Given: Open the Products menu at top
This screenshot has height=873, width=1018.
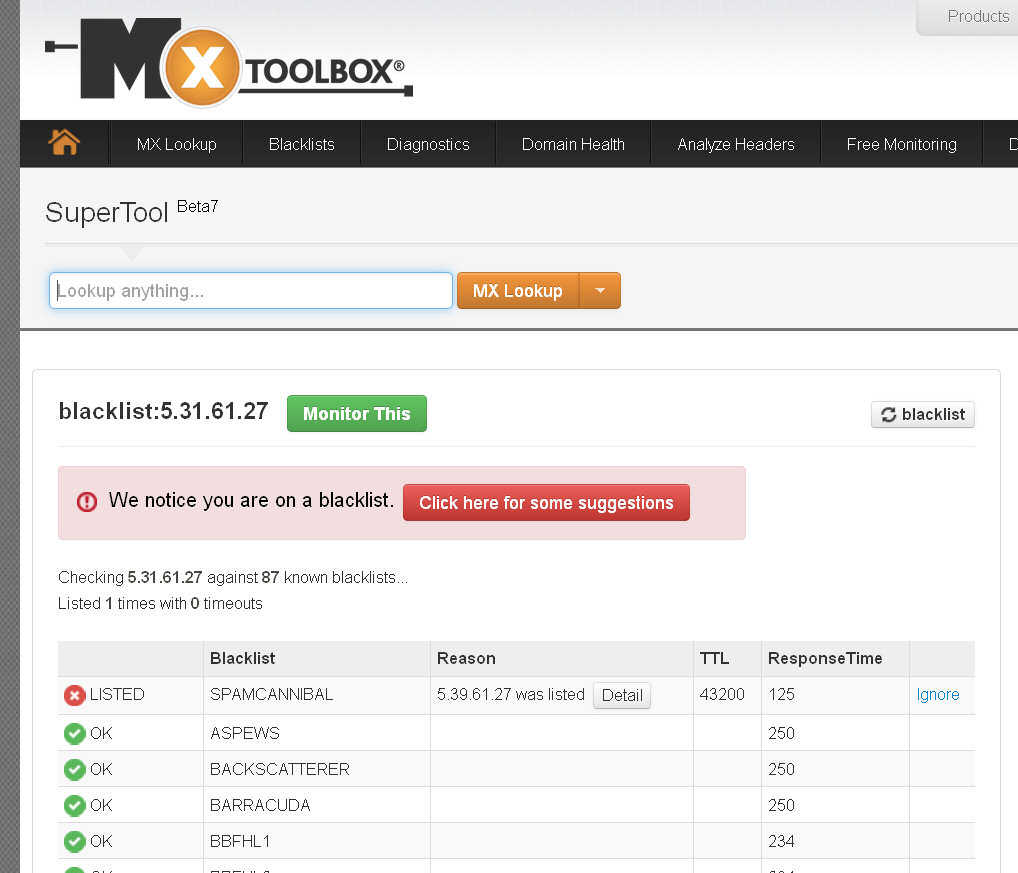Looking at the screenshot, I should pos(977,16).
